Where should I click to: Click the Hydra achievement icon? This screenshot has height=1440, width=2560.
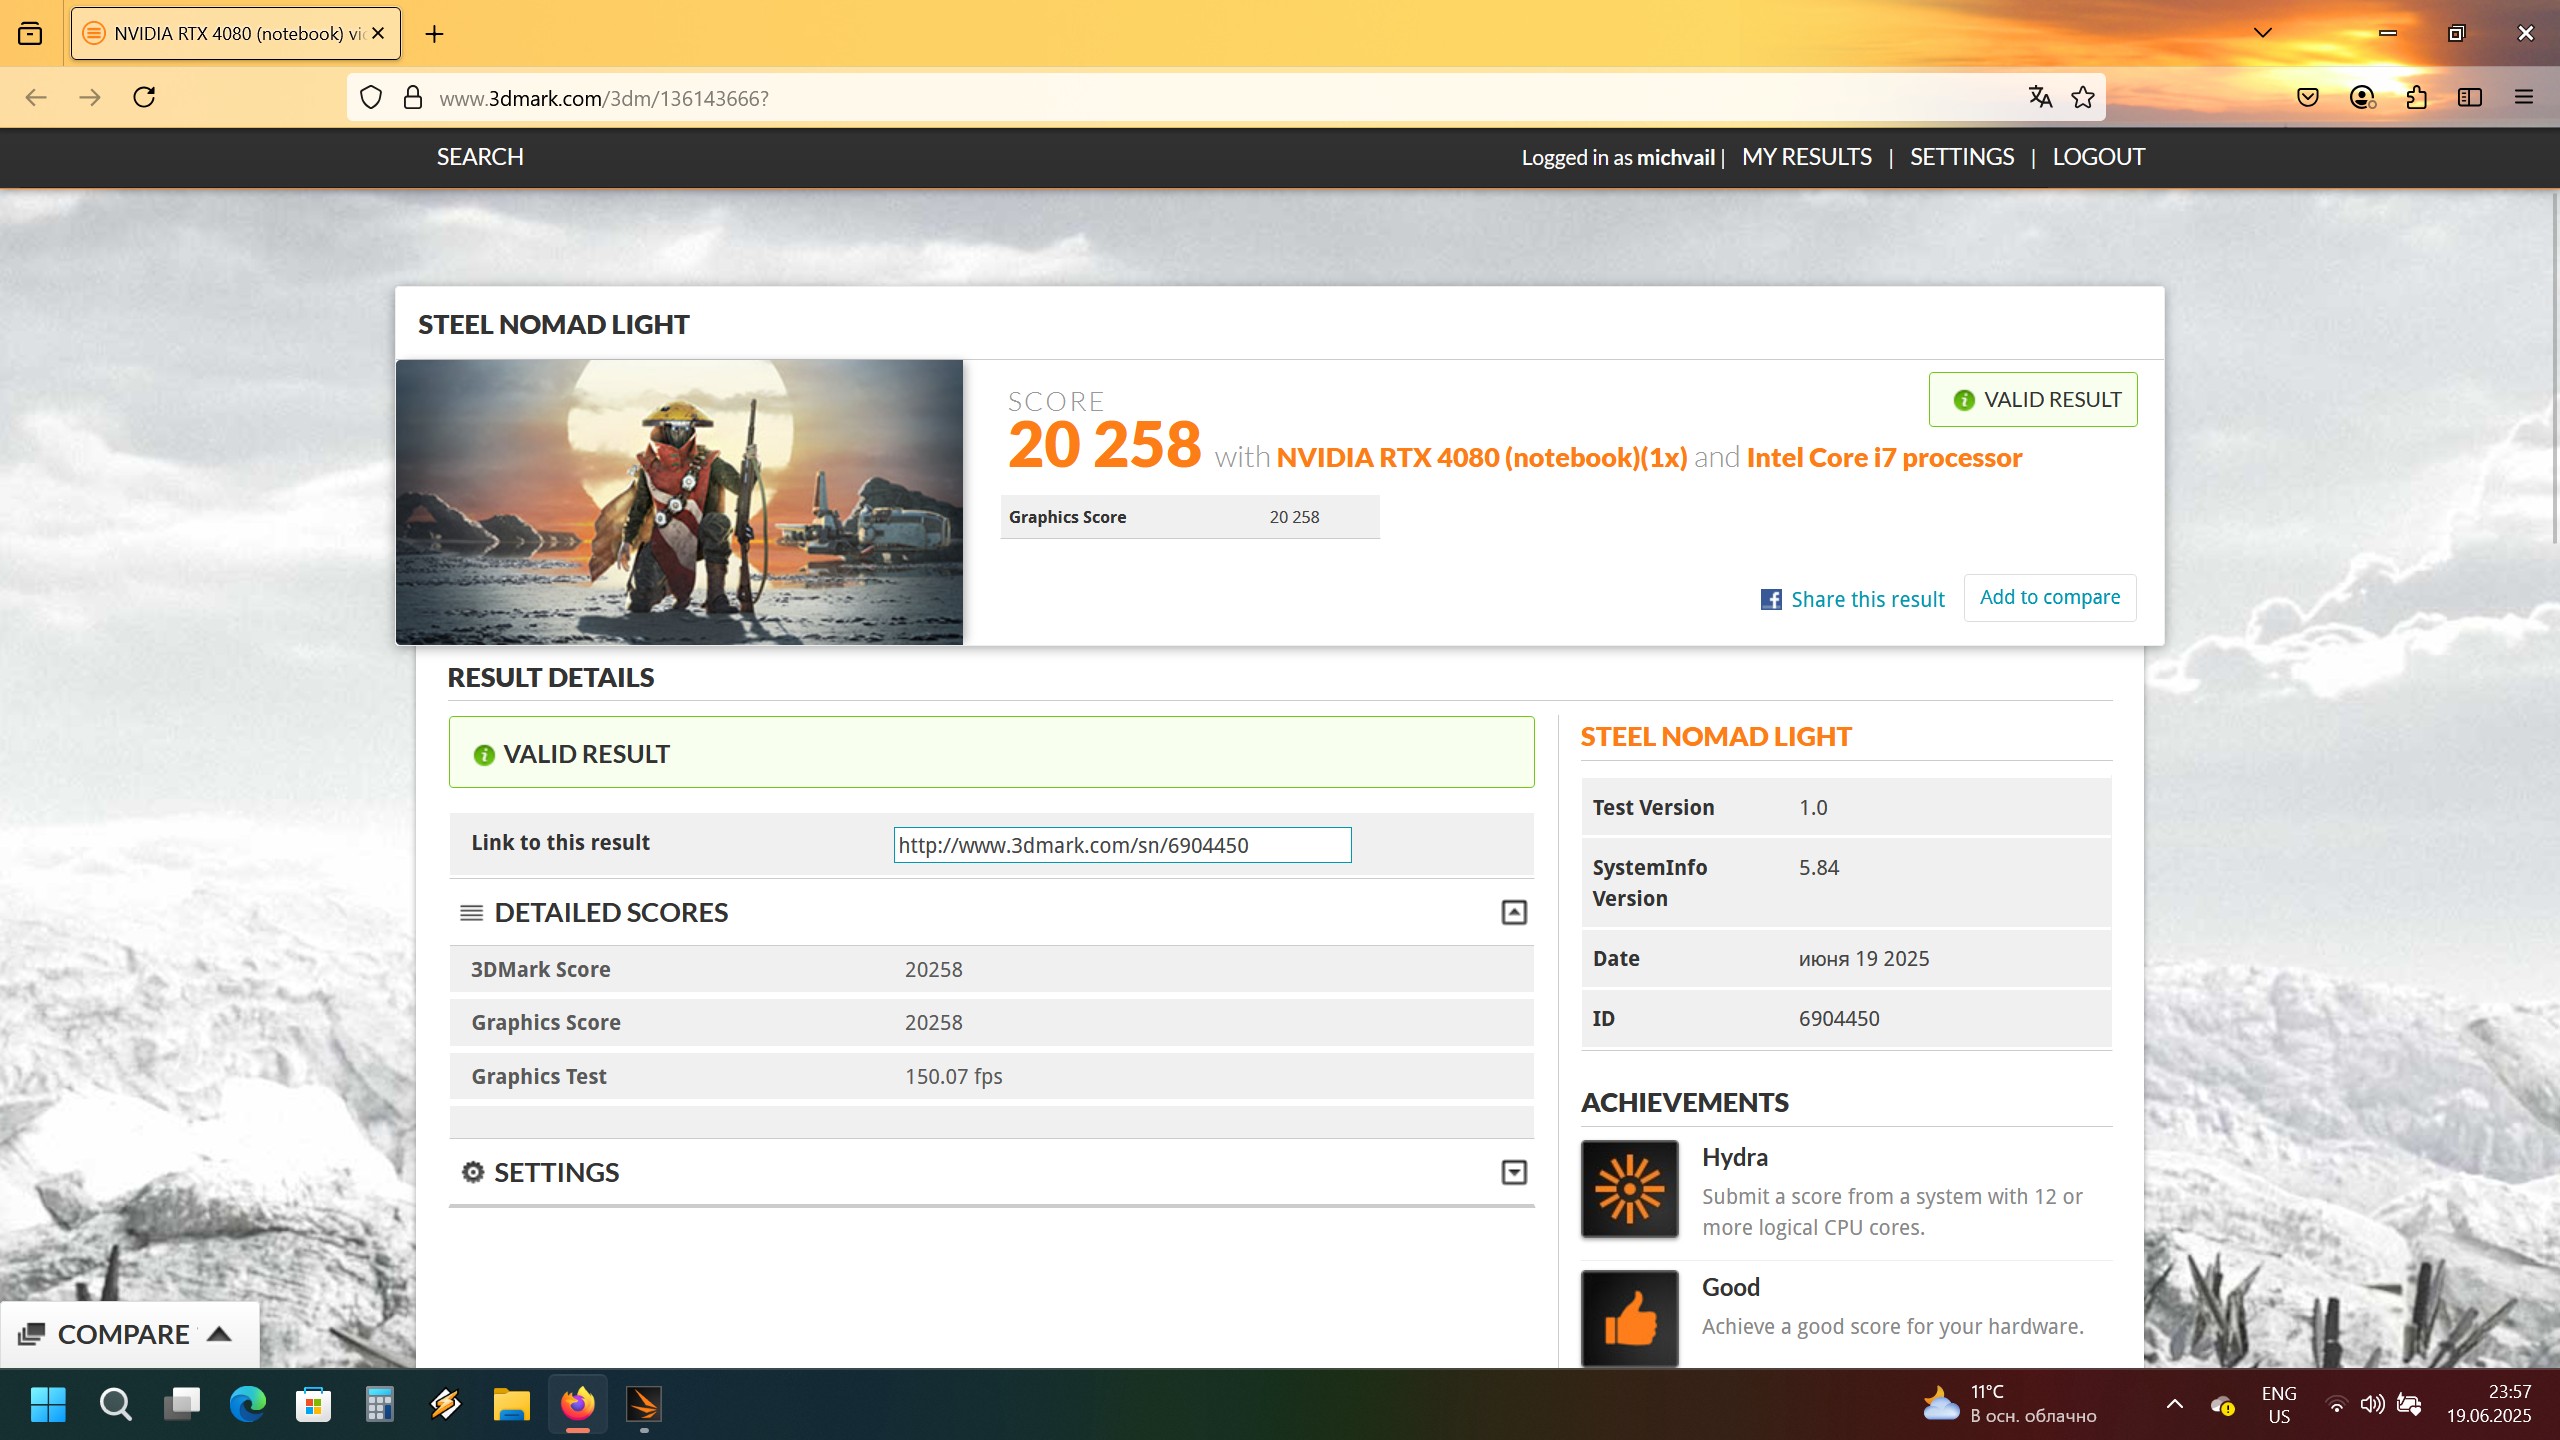pyautogui.click(x=1629, y=1189)
